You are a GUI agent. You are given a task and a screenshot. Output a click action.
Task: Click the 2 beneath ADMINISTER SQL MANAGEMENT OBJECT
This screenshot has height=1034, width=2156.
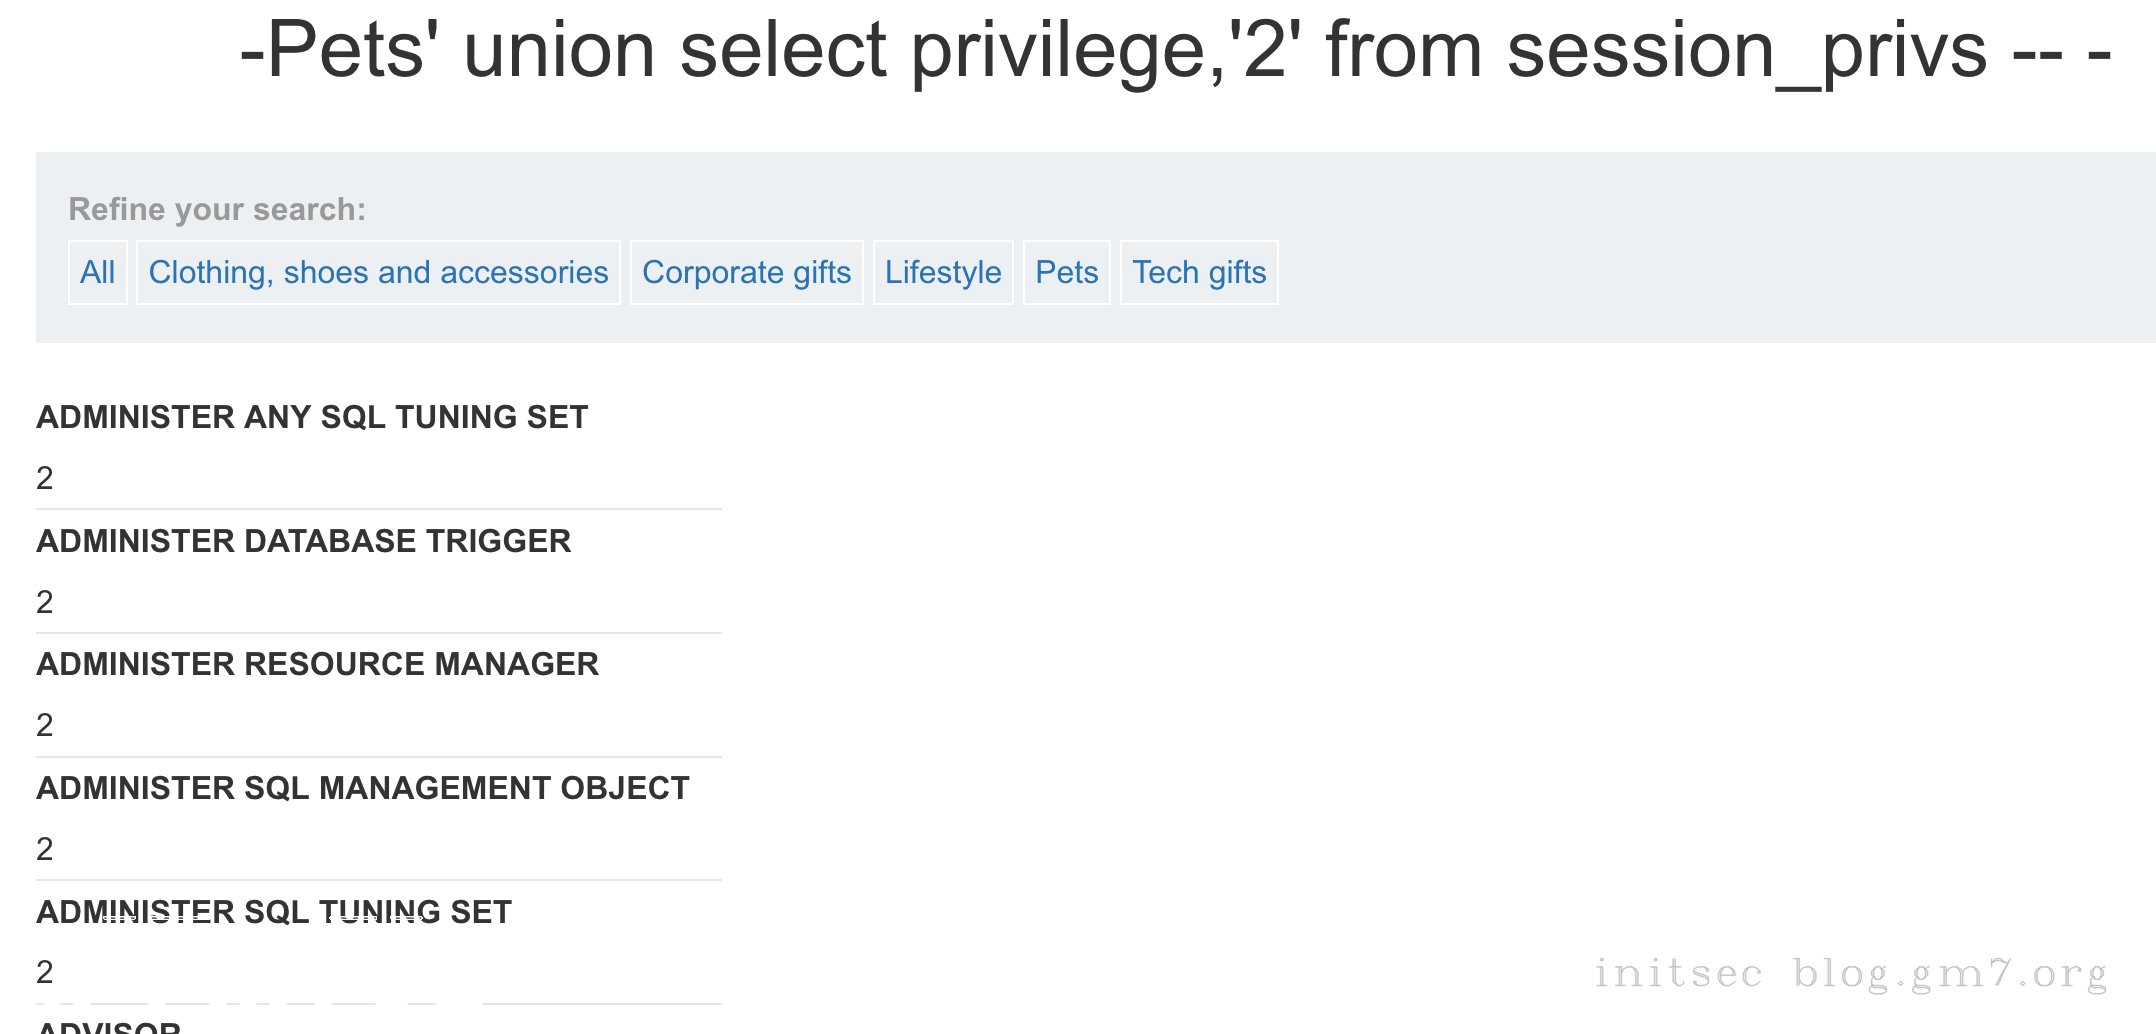(45, 849)
